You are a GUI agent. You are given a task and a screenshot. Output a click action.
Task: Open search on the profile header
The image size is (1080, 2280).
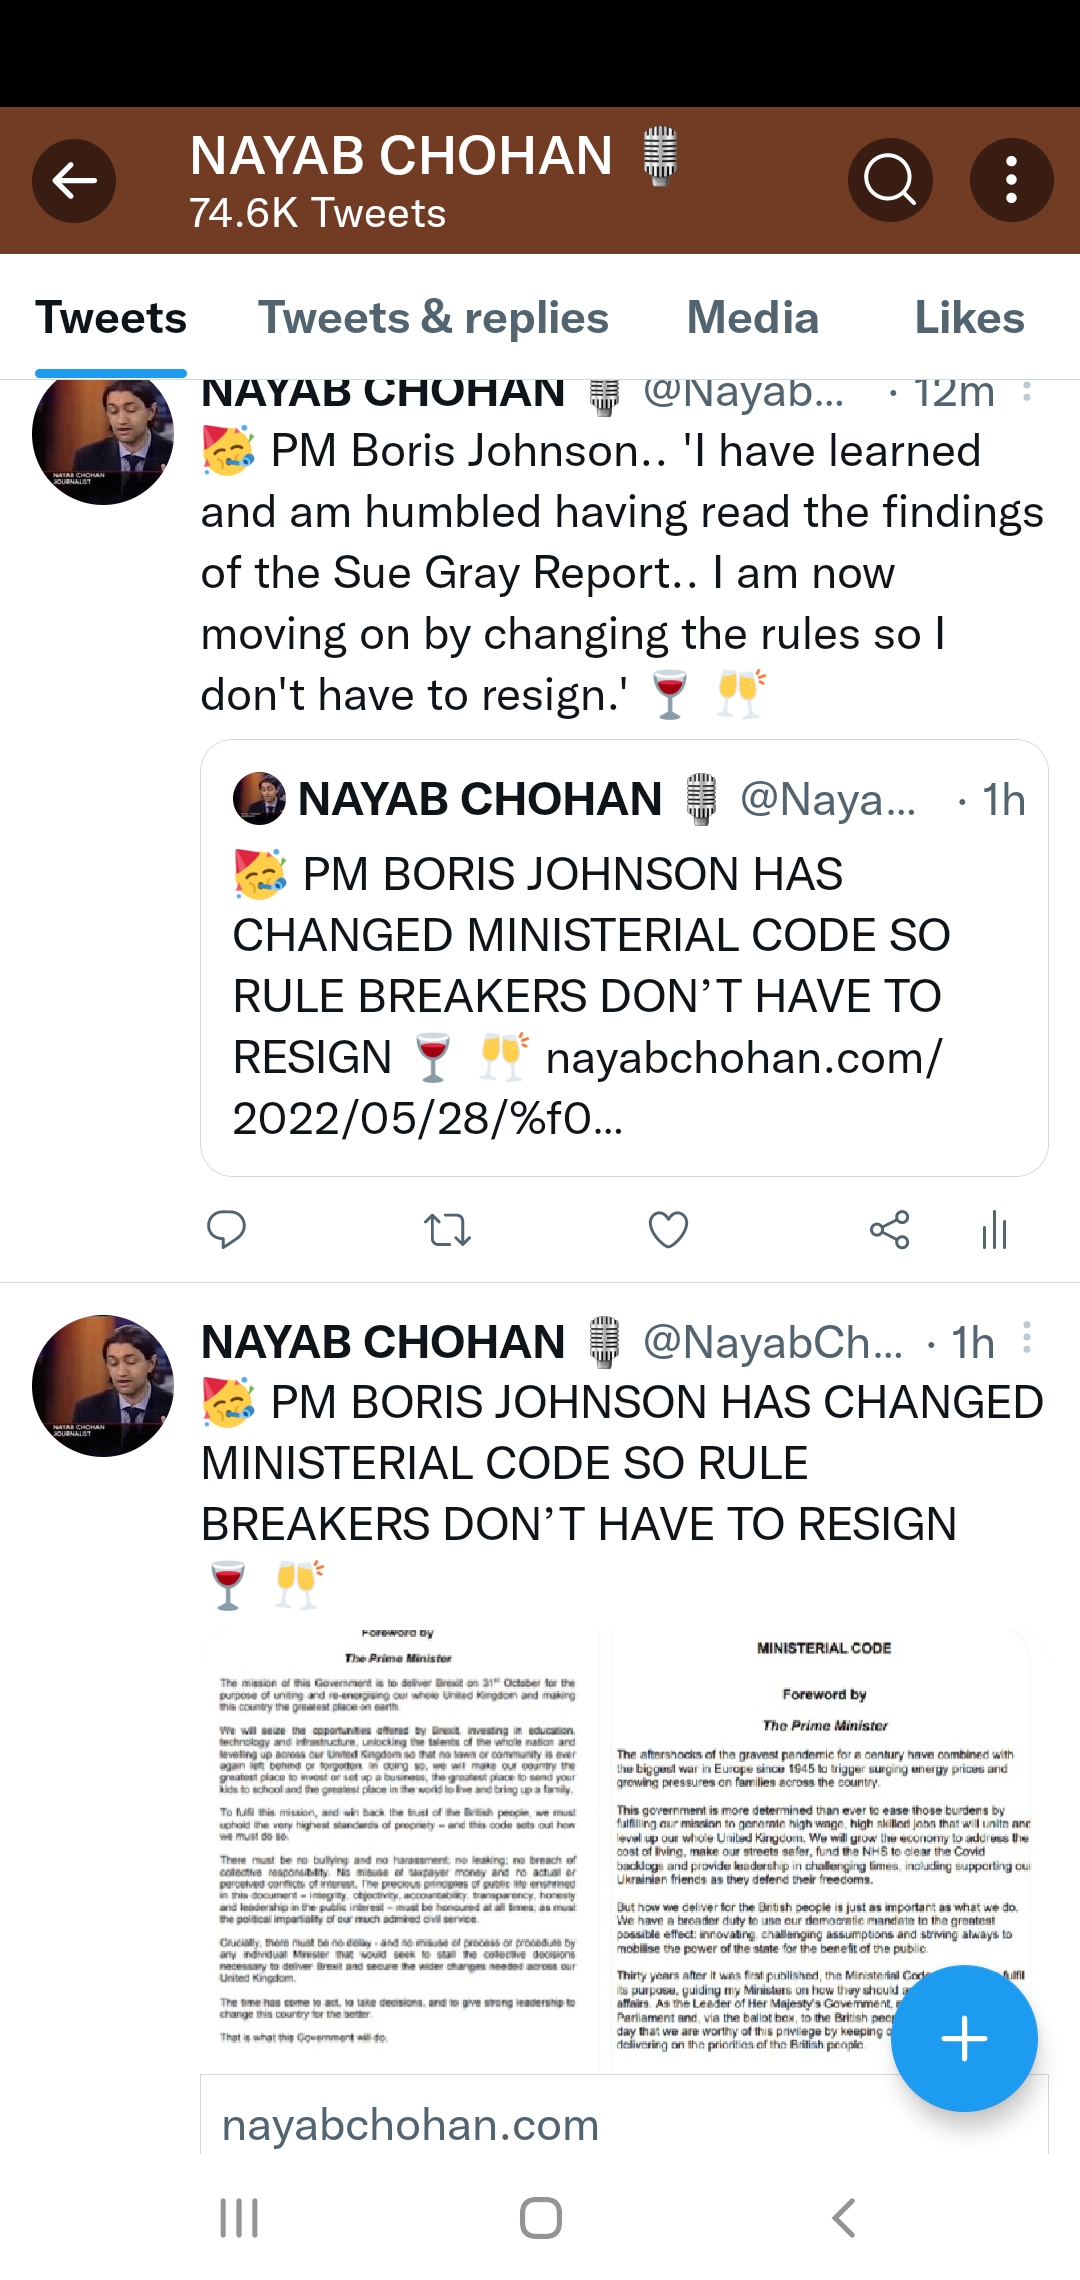[x=889, y=181]
